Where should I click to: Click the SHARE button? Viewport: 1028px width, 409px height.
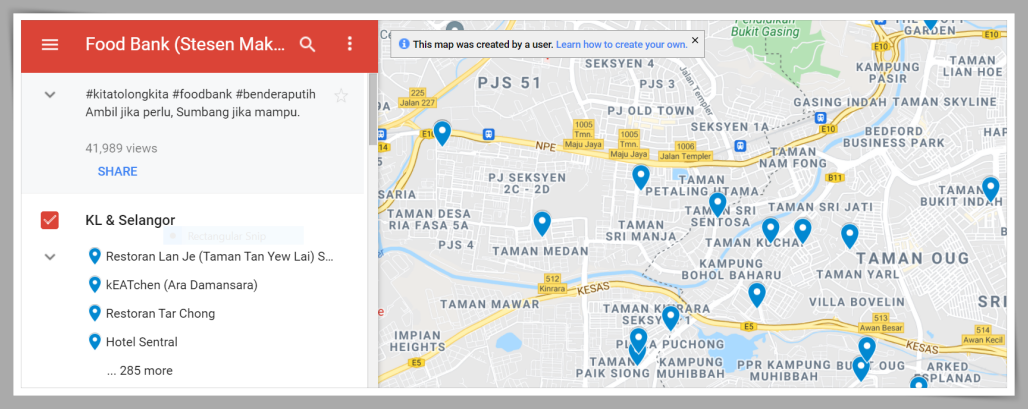[117, 171]
